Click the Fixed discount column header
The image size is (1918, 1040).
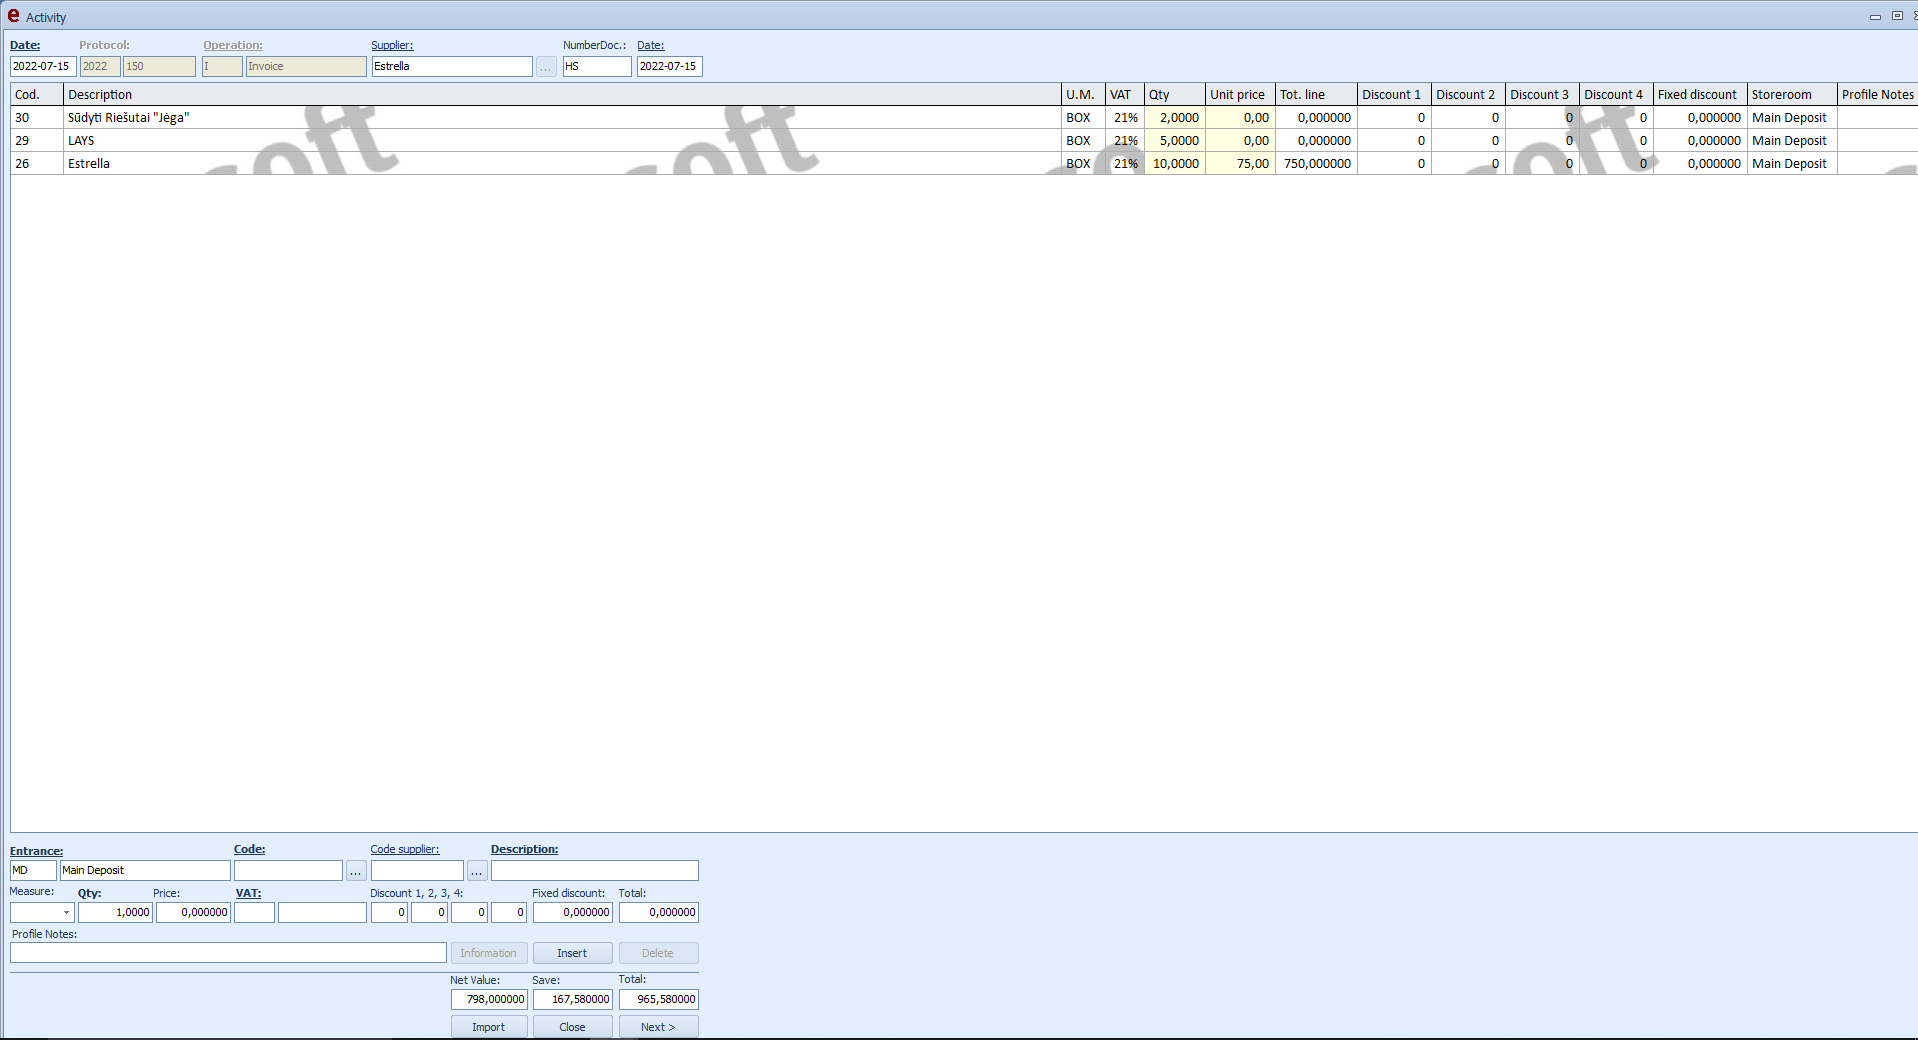click(x=1700, y=95)
